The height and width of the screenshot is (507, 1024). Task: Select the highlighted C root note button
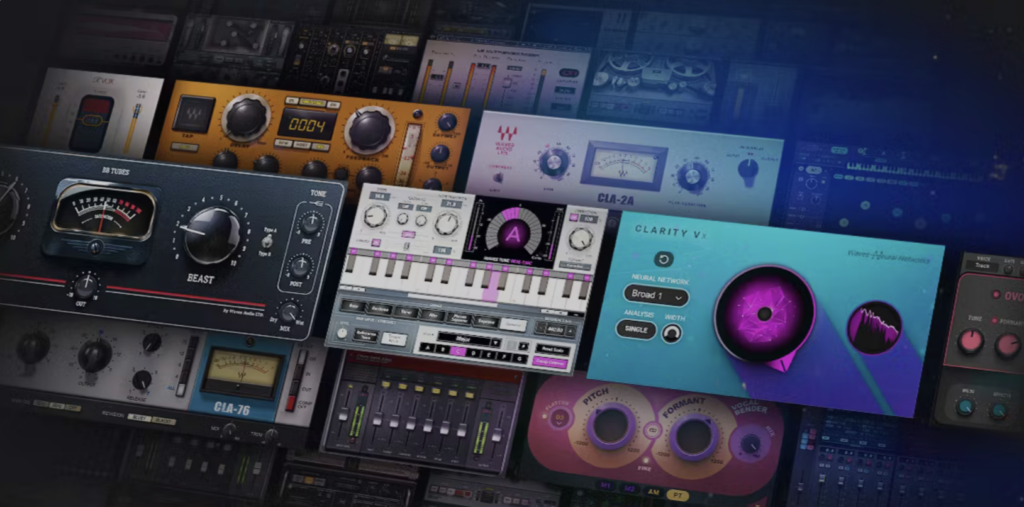(x=458, y=352)
